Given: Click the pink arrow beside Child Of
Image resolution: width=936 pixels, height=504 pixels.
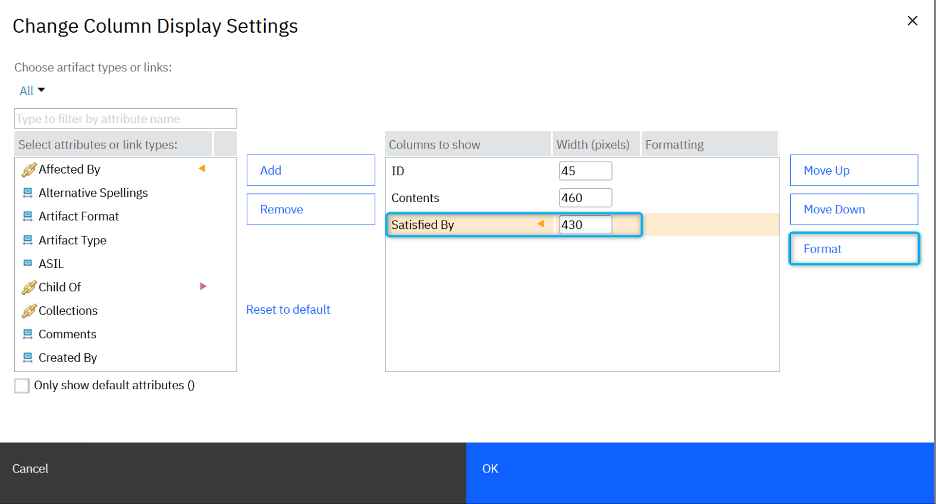Looking at the screenshot, I should point(203,287).
